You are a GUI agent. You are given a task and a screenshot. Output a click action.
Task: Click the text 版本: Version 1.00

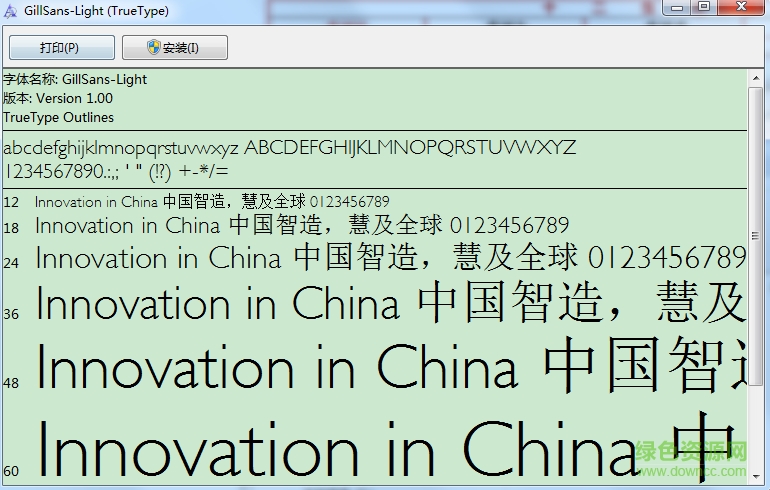58,98
